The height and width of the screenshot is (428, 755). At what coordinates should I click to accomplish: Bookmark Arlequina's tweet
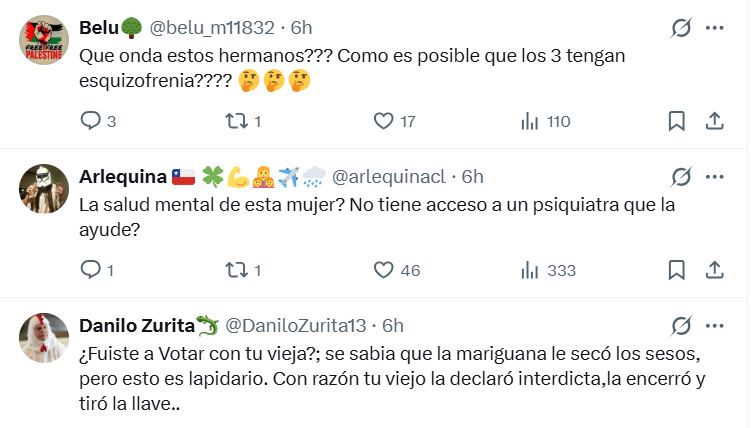pyautogui.click(x=677, y=270)
